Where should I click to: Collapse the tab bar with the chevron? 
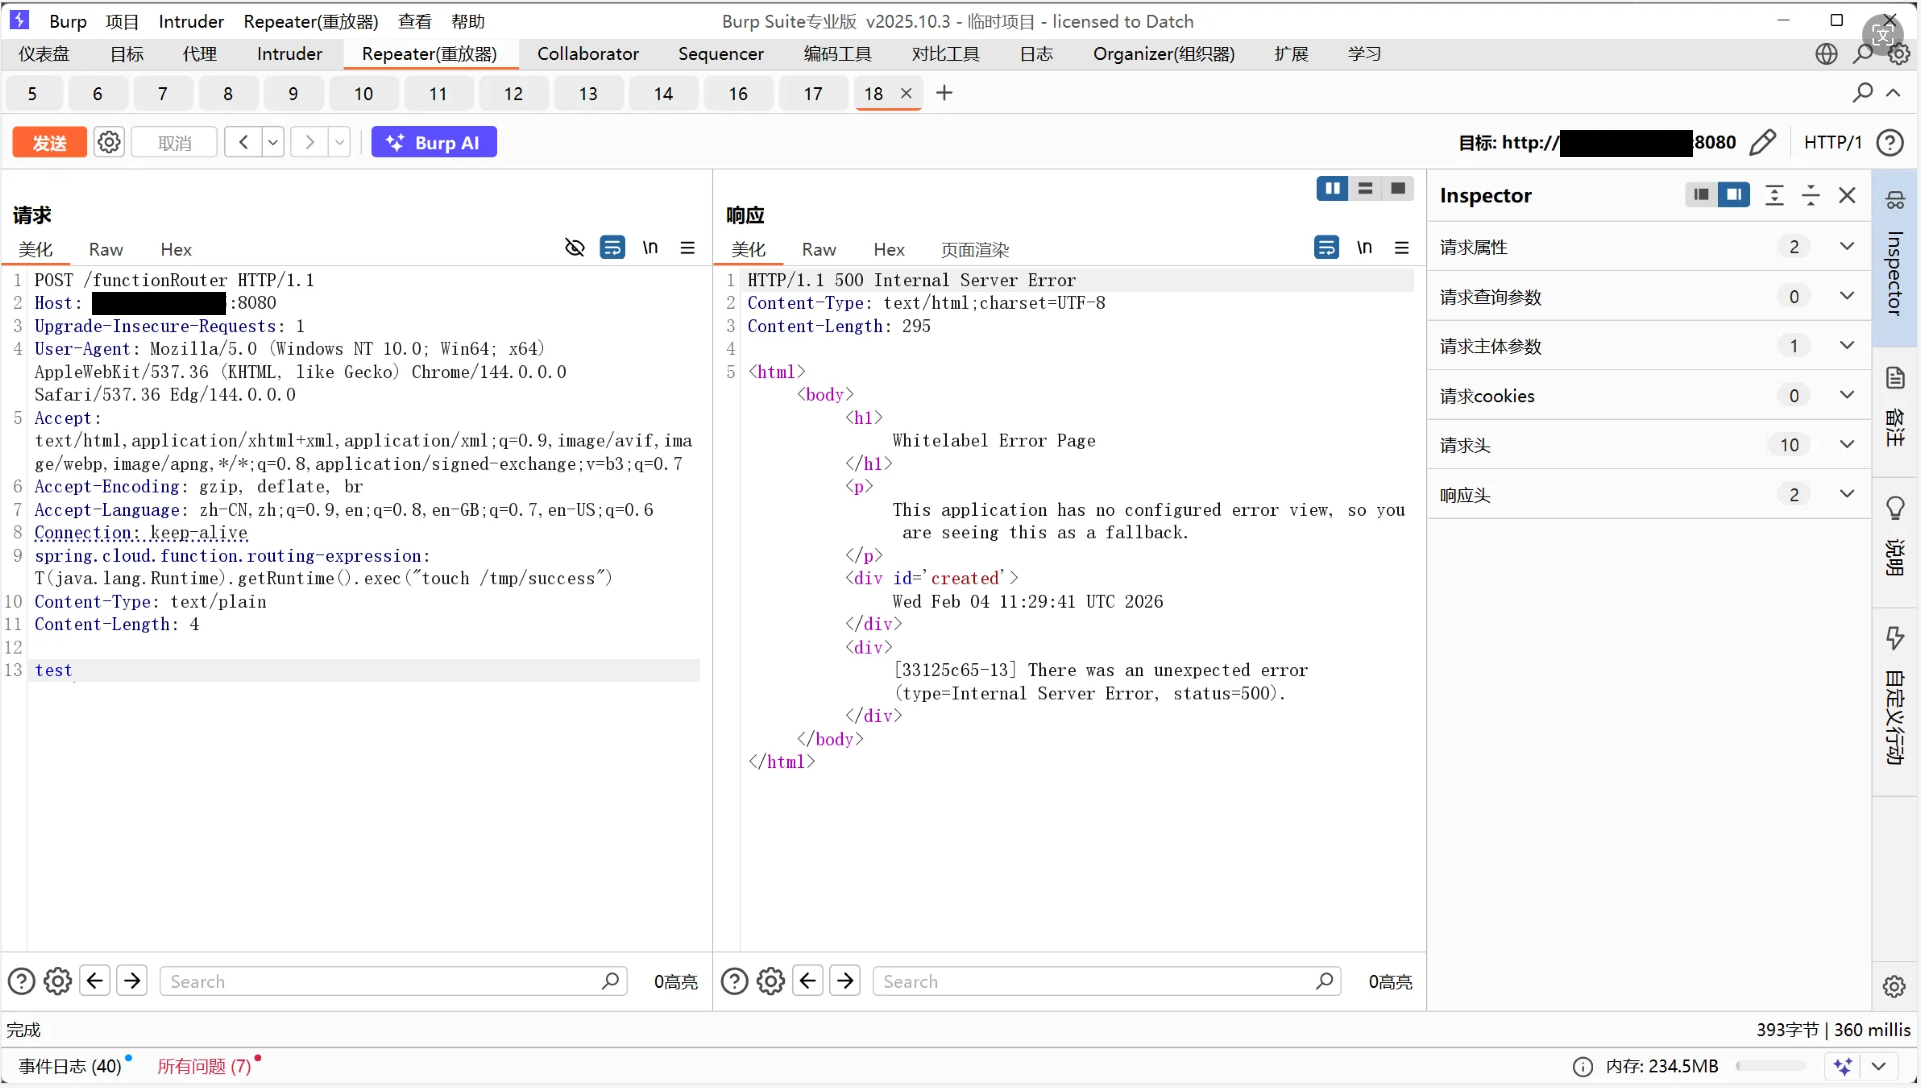click(1893, 93)
